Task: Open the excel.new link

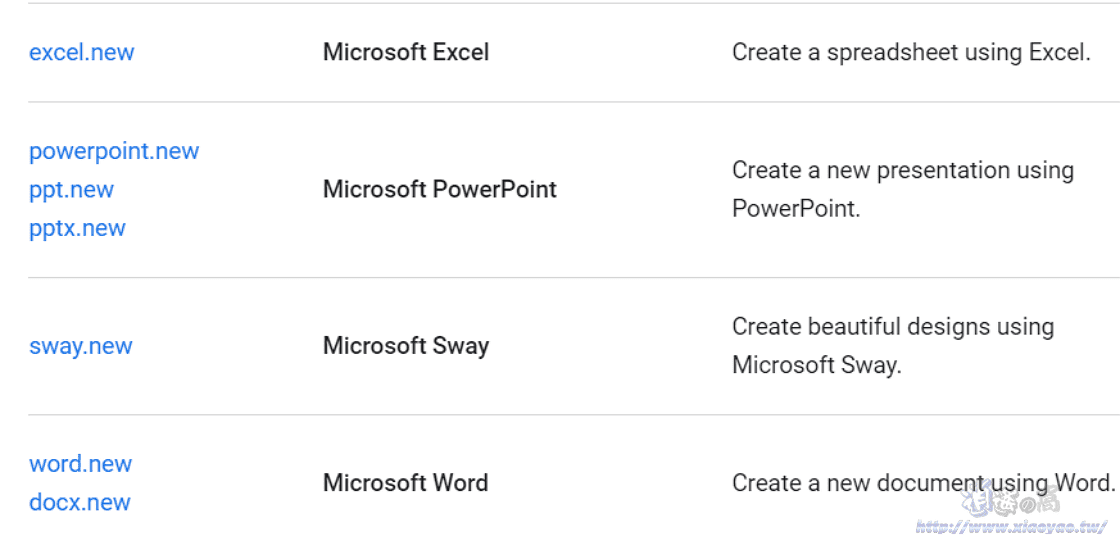Action: [x=81, y=52]
